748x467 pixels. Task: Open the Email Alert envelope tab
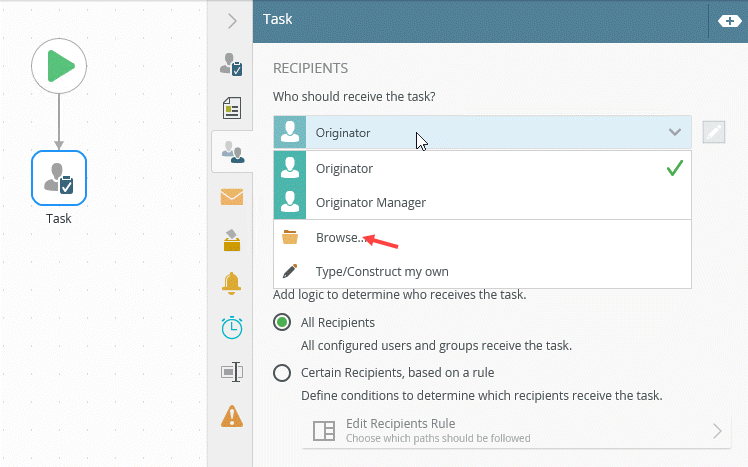pos(232,197)
